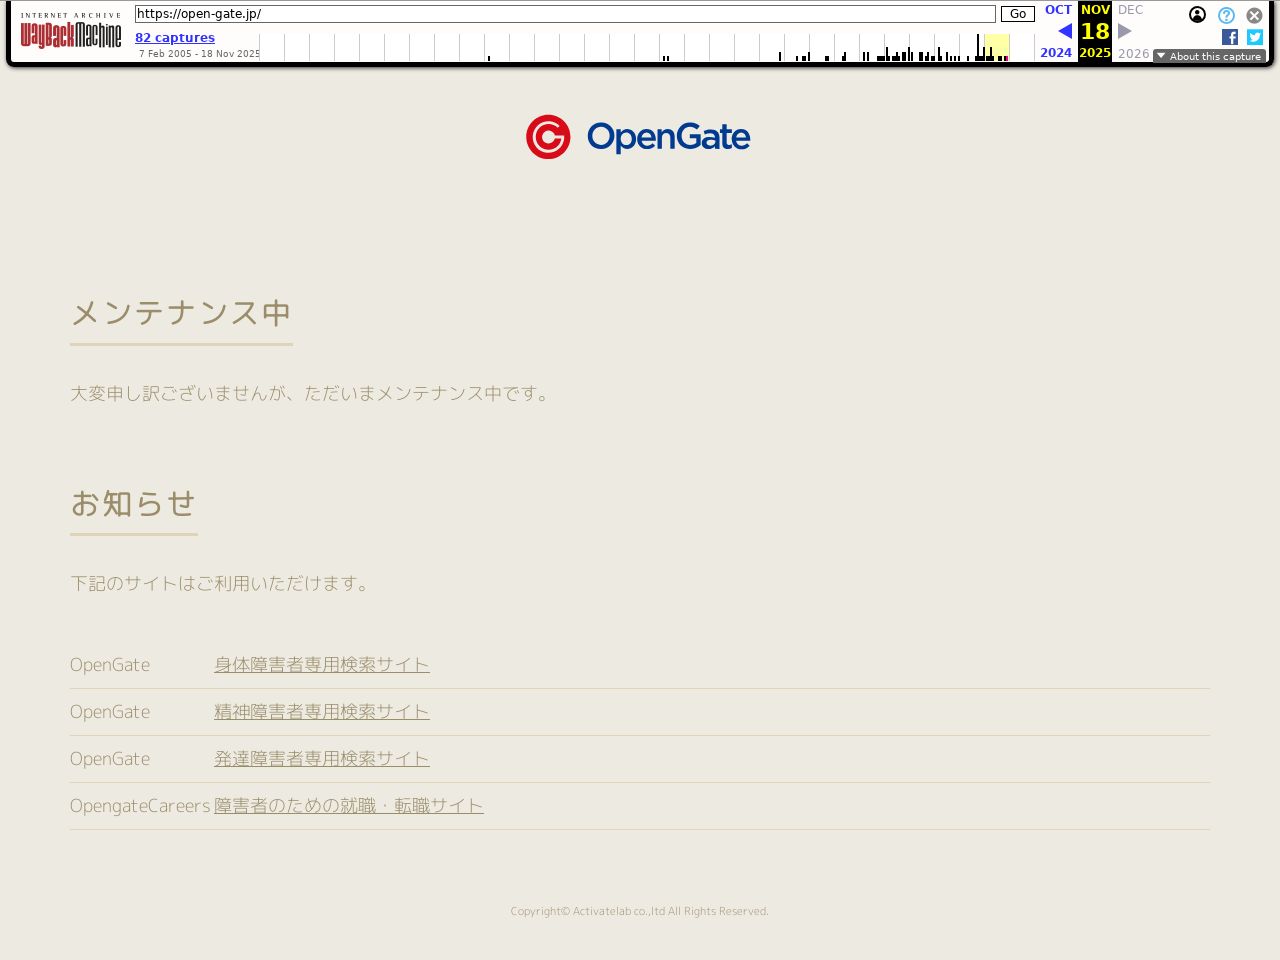Viewport: 1280px width, 960px height.
Task: Open 精神障害者専用検索サイト link
Action: (322, 712)
